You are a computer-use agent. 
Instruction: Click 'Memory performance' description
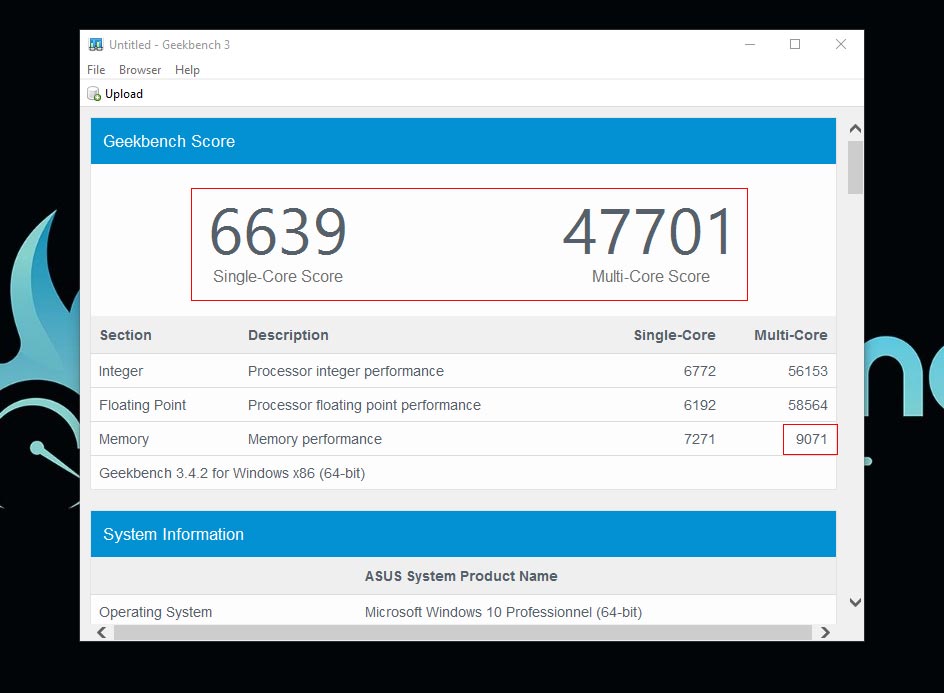click(x=315, y=440)
